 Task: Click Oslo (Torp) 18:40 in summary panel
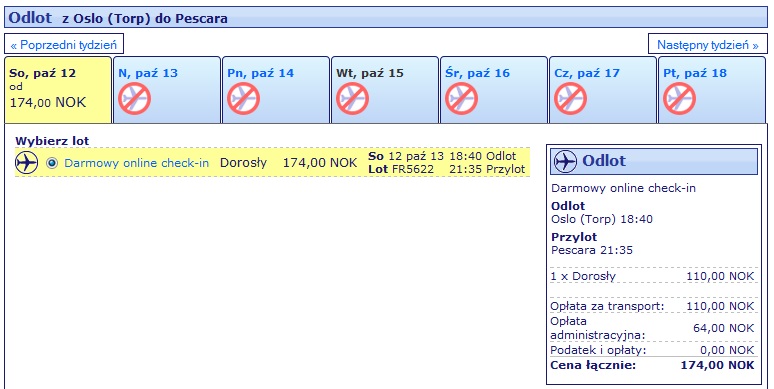(x=602, y=219)
